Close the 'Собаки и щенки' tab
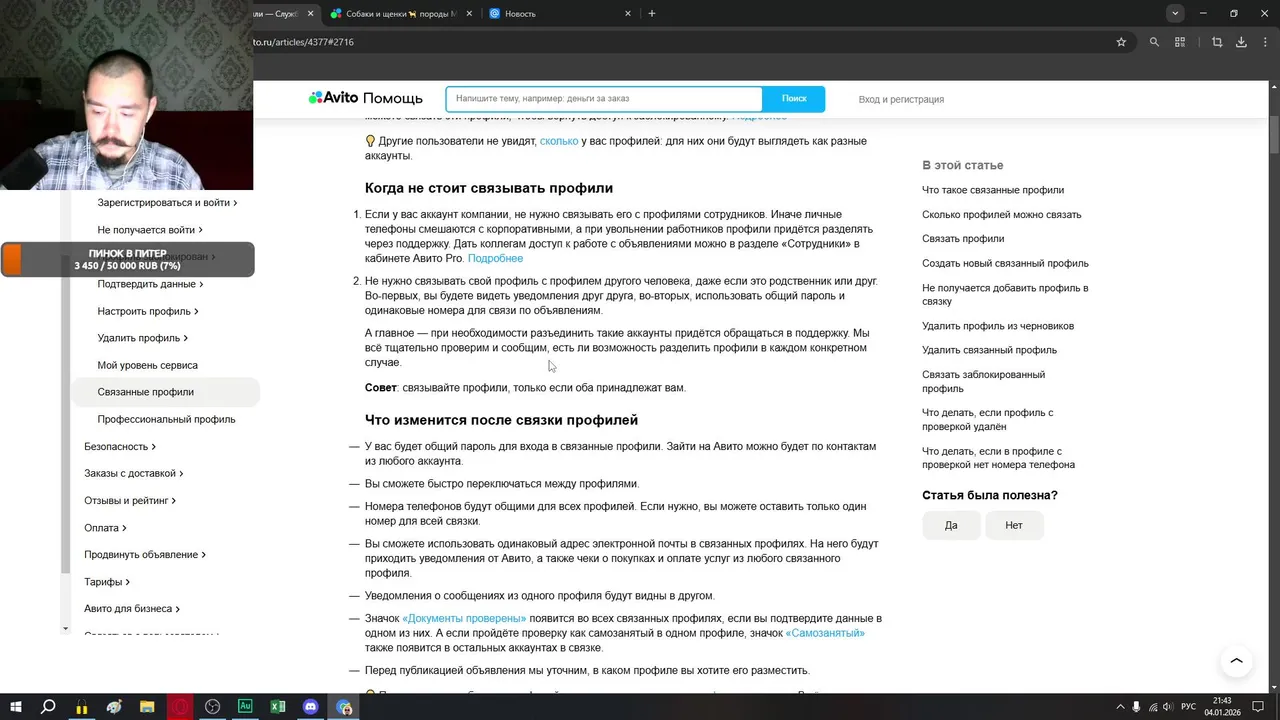This screenshot has height=720, width=1280. point(471,14)
